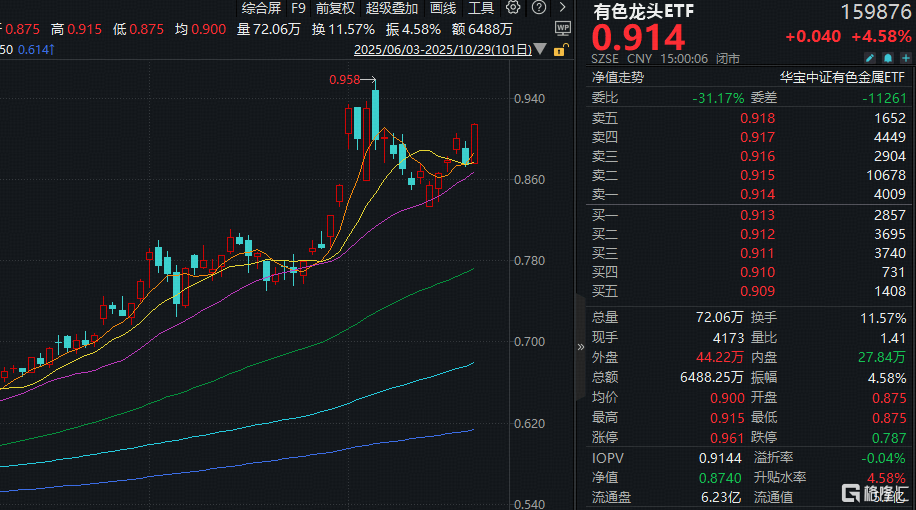Select 前复权 price adjustment option
Viewport: 916px width, 510px height.
pyautogui.click(x=335, y=7)
